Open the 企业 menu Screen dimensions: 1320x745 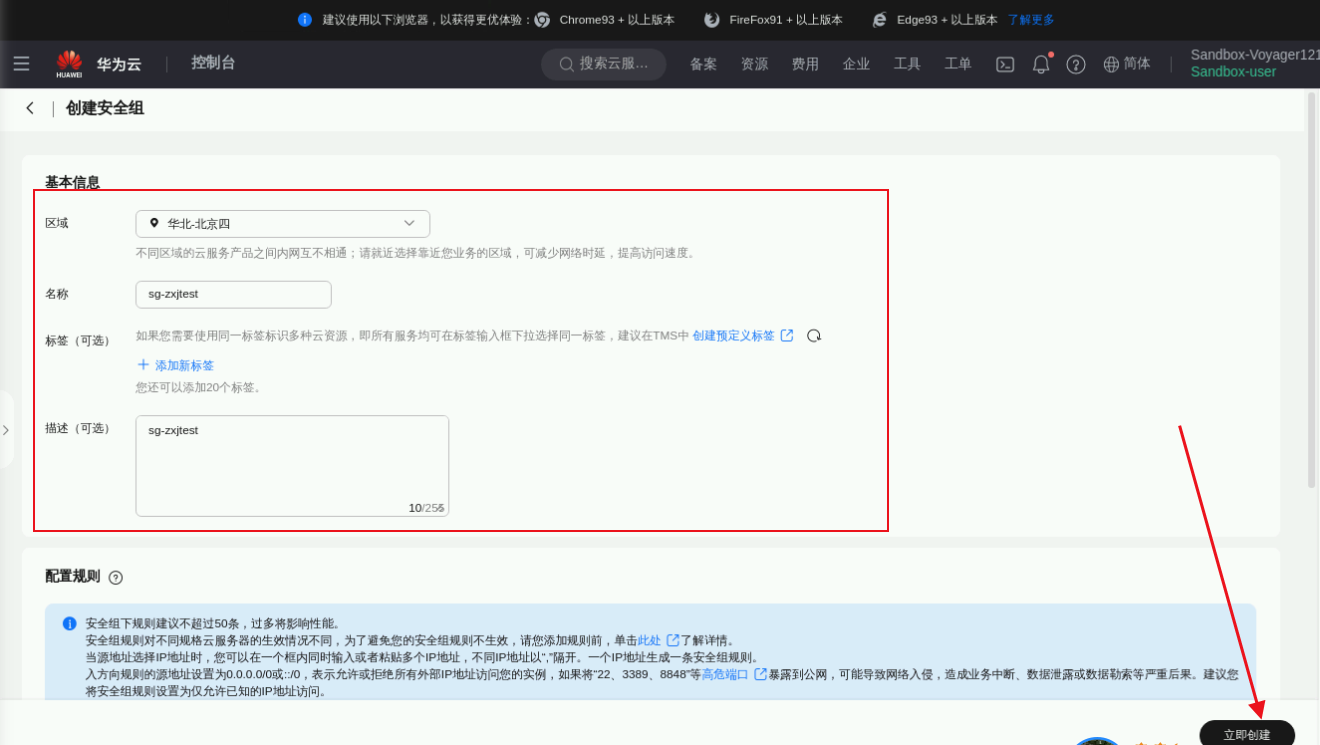[x=856, y=64]
